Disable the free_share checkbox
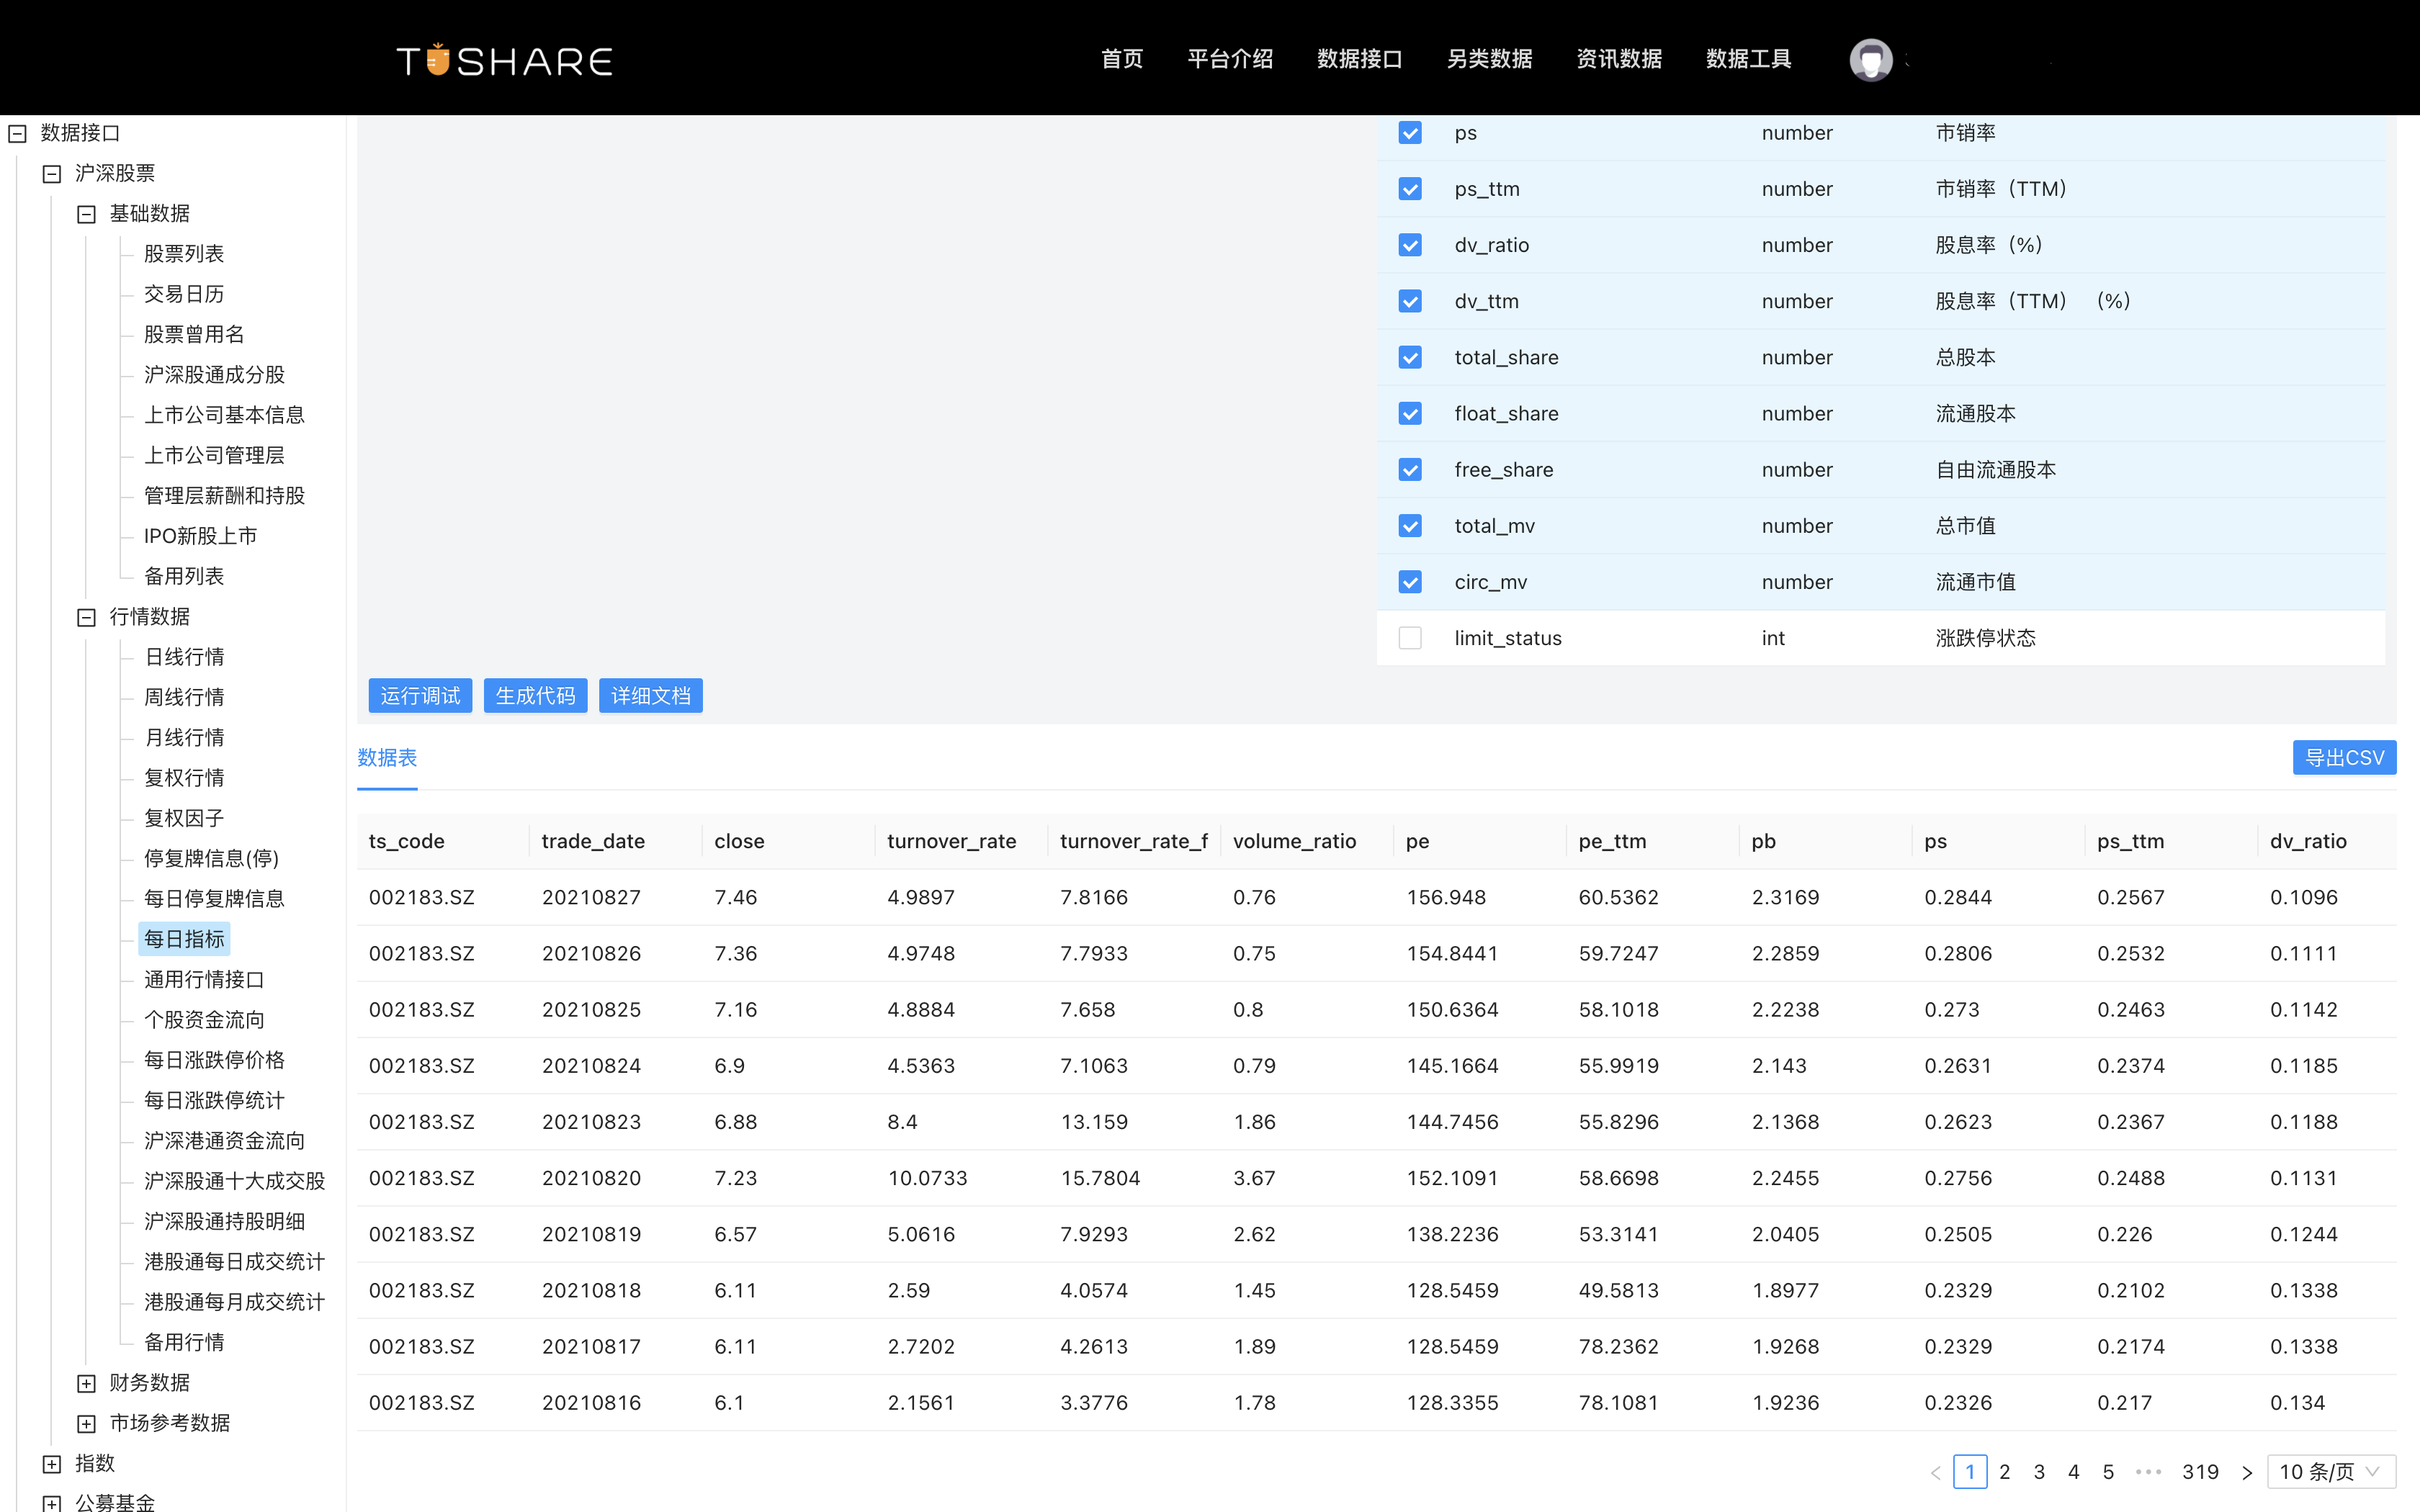 [x=1410, y=469]
